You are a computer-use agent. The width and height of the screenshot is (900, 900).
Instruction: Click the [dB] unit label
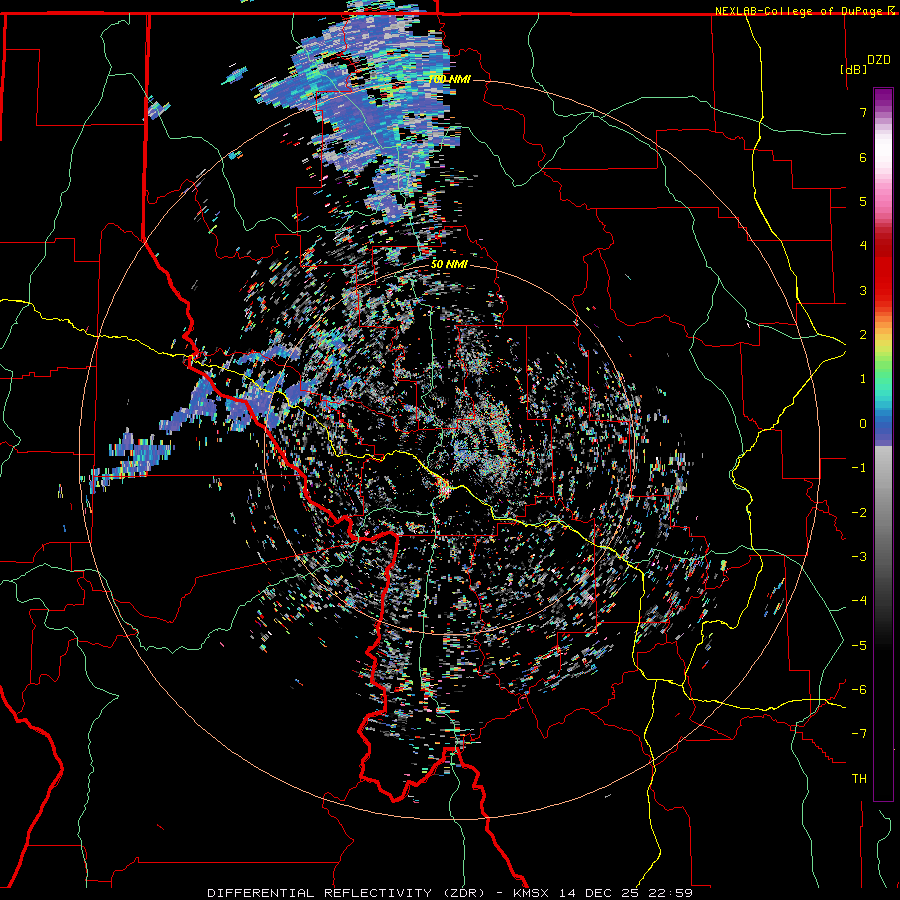click(x=854, y=69)
